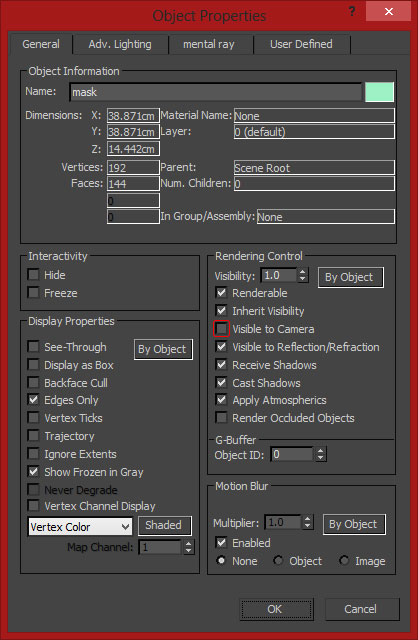Click the OK button

(x=276, y=609)
